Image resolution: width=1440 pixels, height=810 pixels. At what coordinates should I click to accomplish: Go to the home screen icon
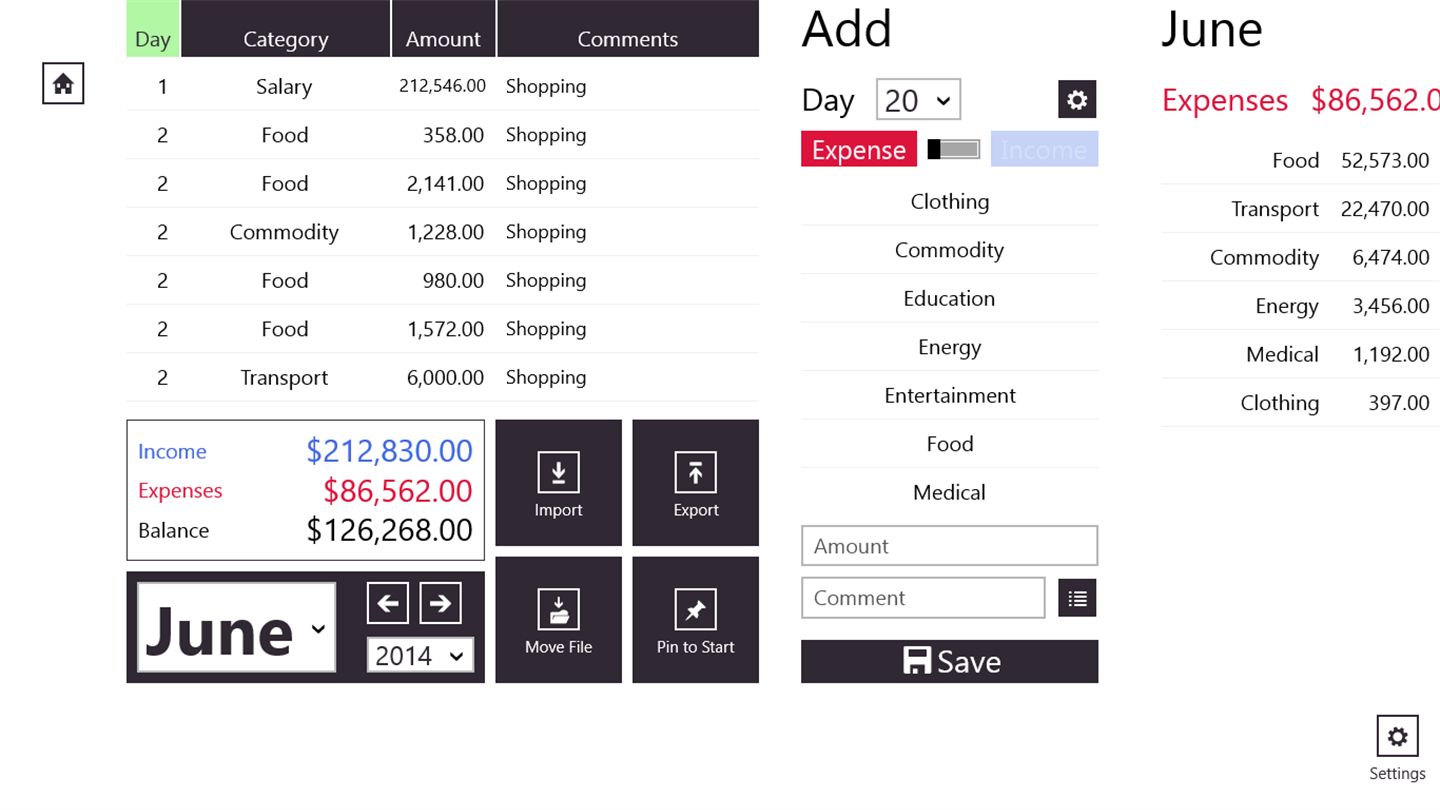(x=63, y=83)
